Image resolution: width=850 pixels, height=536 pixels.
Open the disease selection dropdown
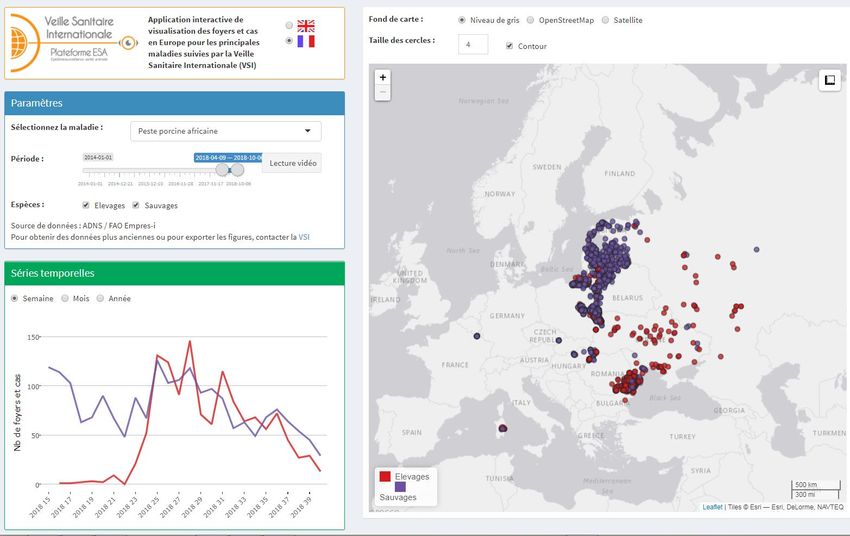[x=226, y=131]
